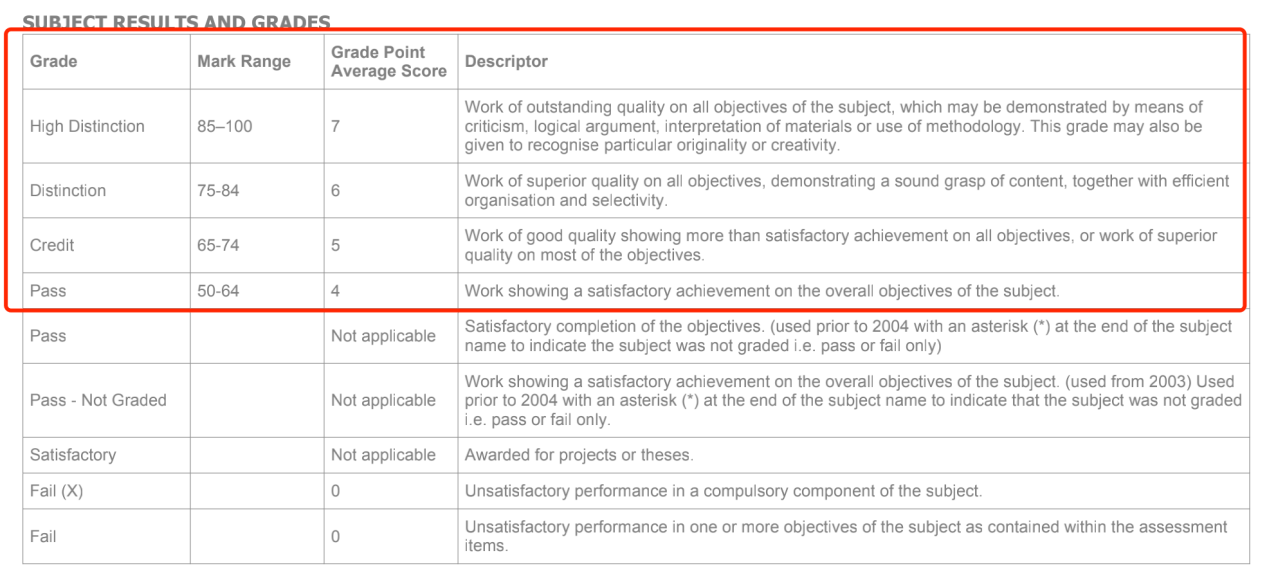Screen dimensions: 1267x571
Task: Select the "65-74" mark range cell
Action: point(218,245)
